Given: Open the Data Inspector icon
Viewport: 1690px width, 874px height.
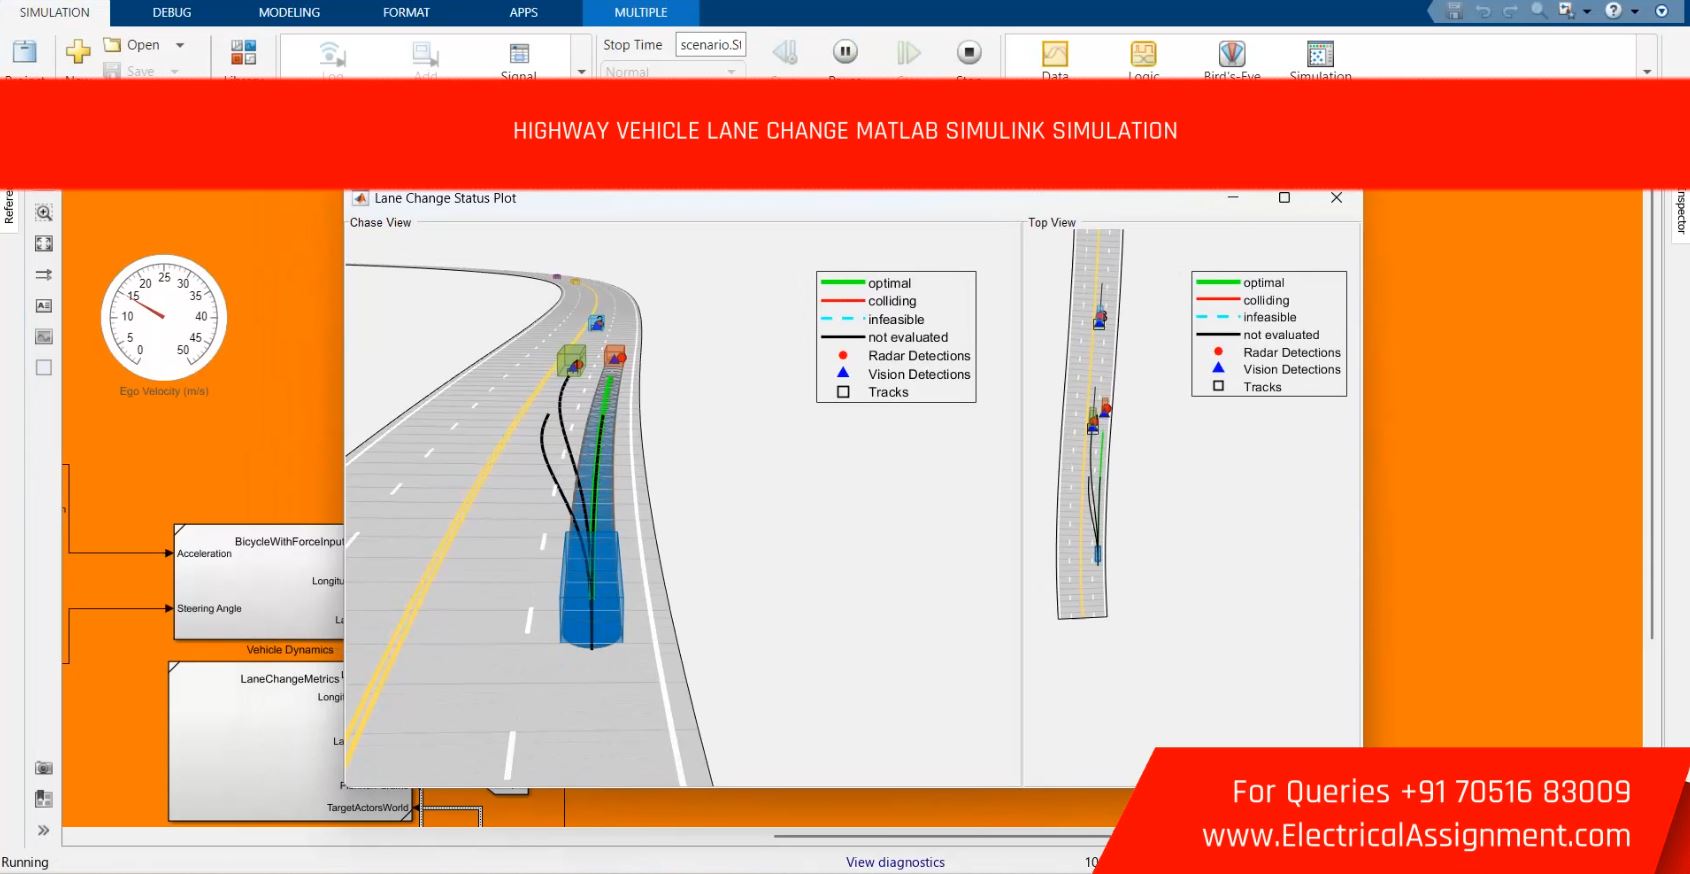Looking at the screenshot, I should click(1055, 53).
